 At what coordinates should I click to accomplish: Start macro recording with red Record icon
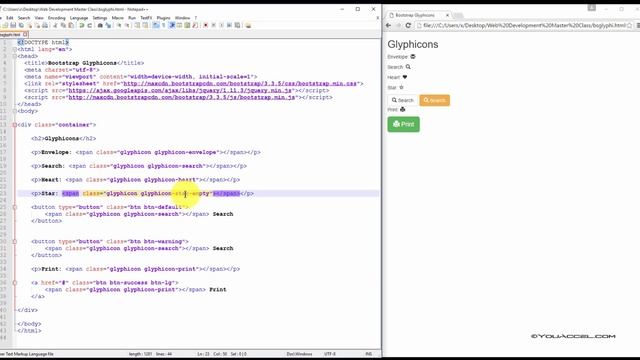(x=205, y=25)
